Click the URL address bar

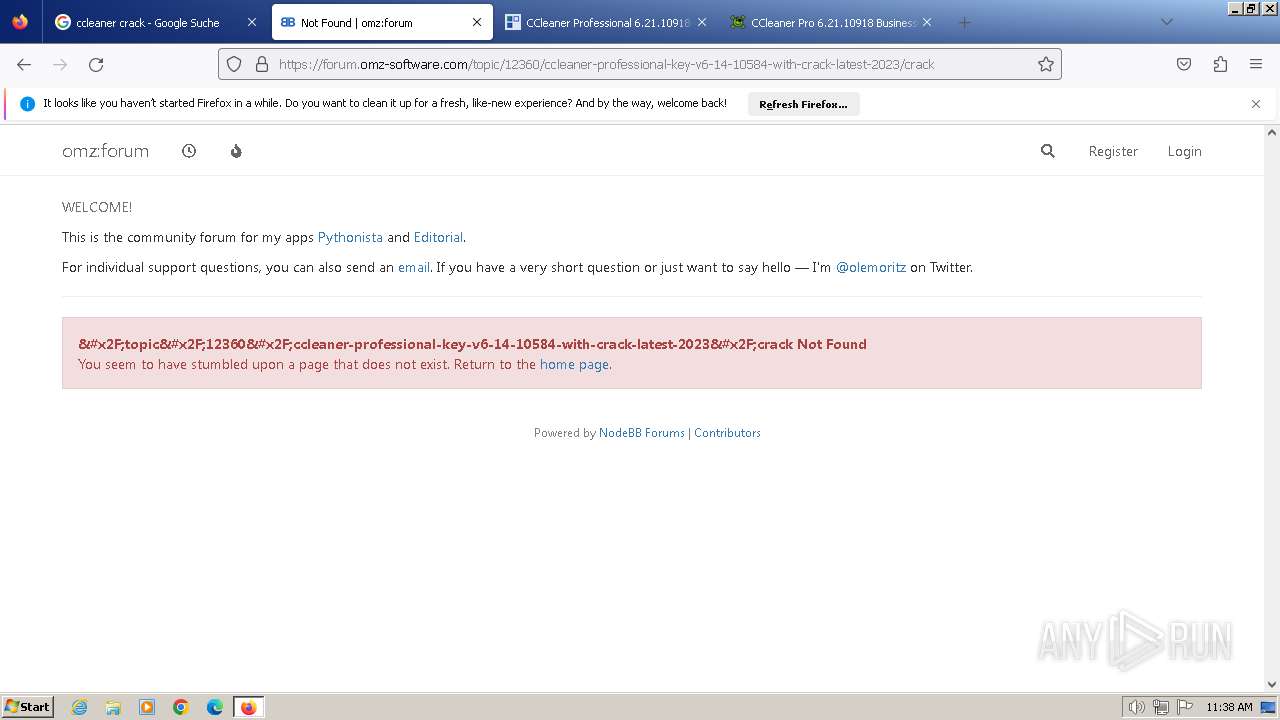pyautogui.click(x=640, y=64)
